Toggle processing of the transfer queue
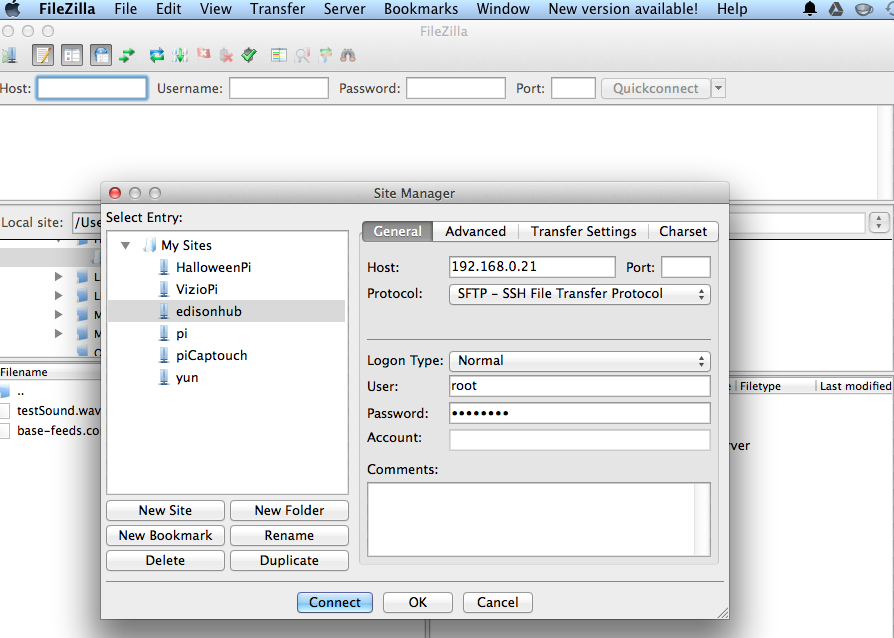Viewport: 894px width, 638px height. click(180, 55)
